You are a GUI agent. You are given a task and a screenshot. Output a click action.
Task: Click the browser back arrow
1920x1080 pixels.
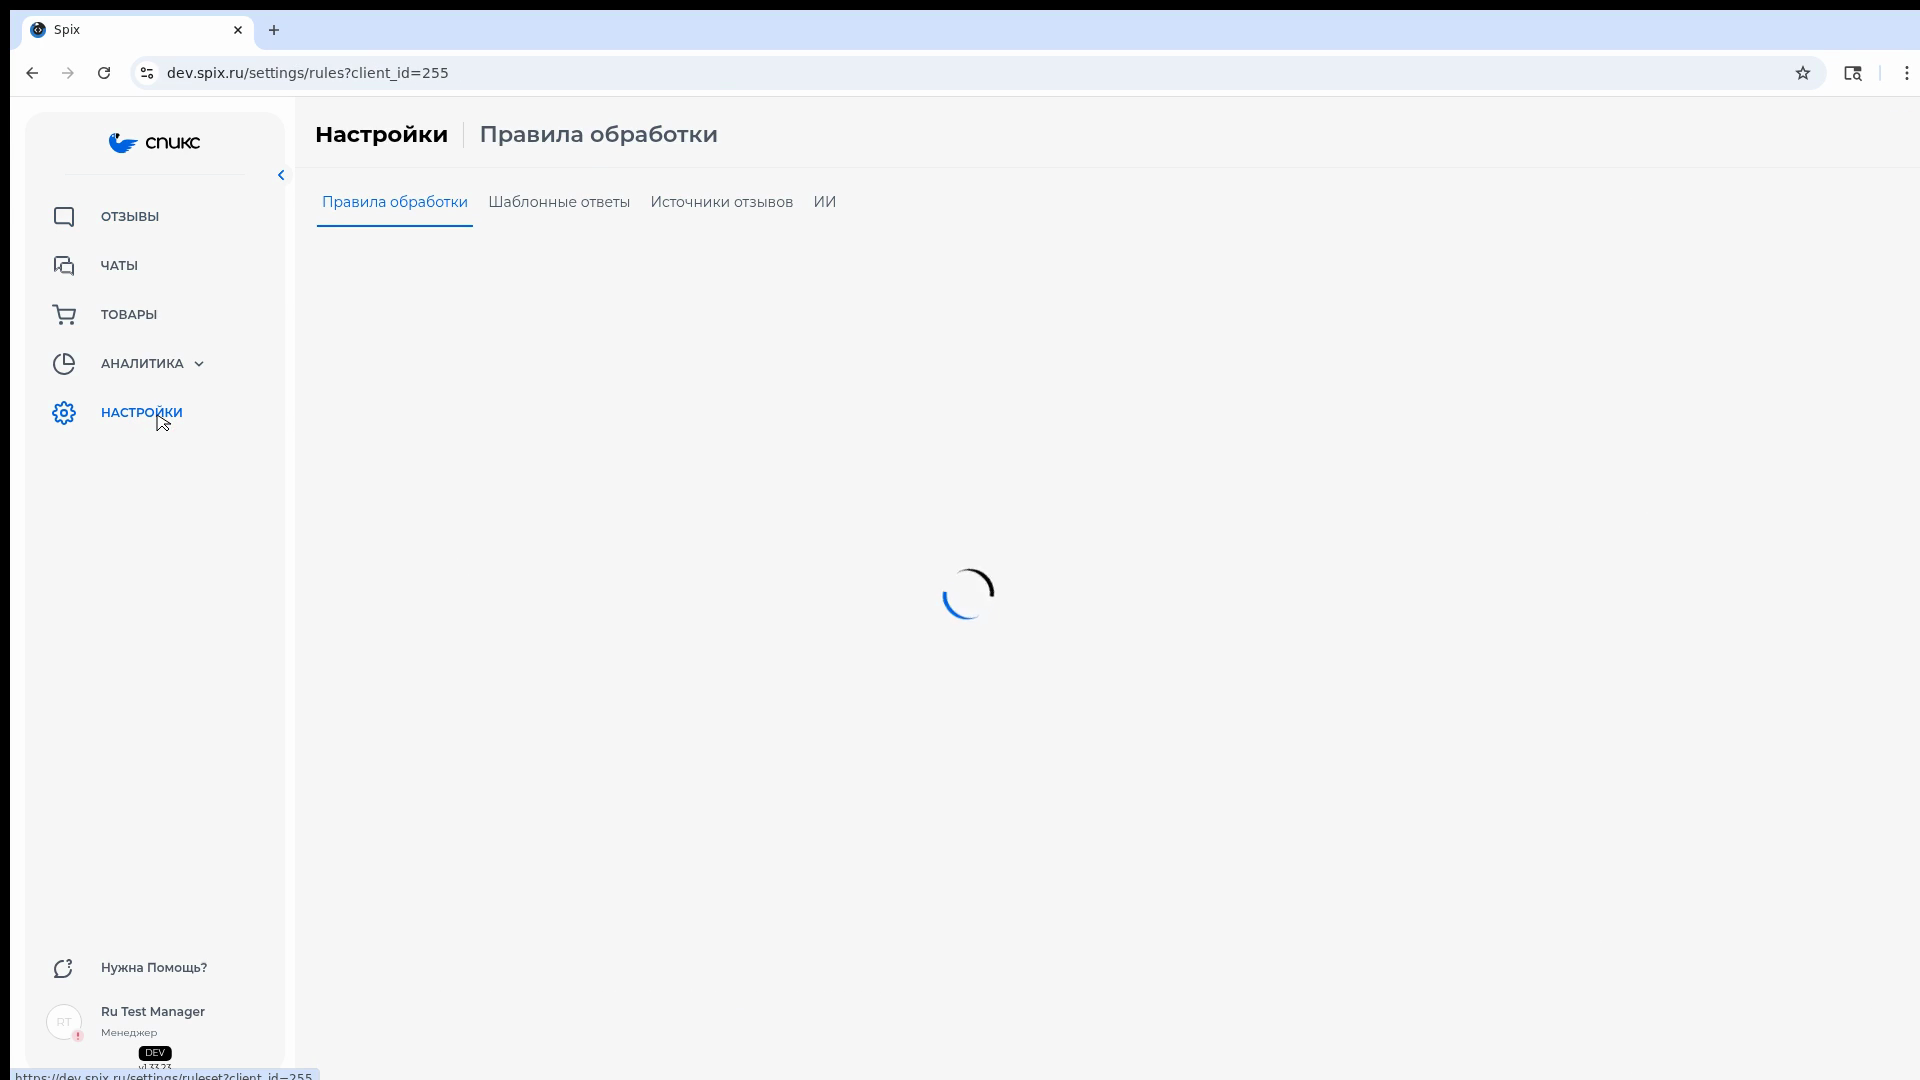point(32,73)
